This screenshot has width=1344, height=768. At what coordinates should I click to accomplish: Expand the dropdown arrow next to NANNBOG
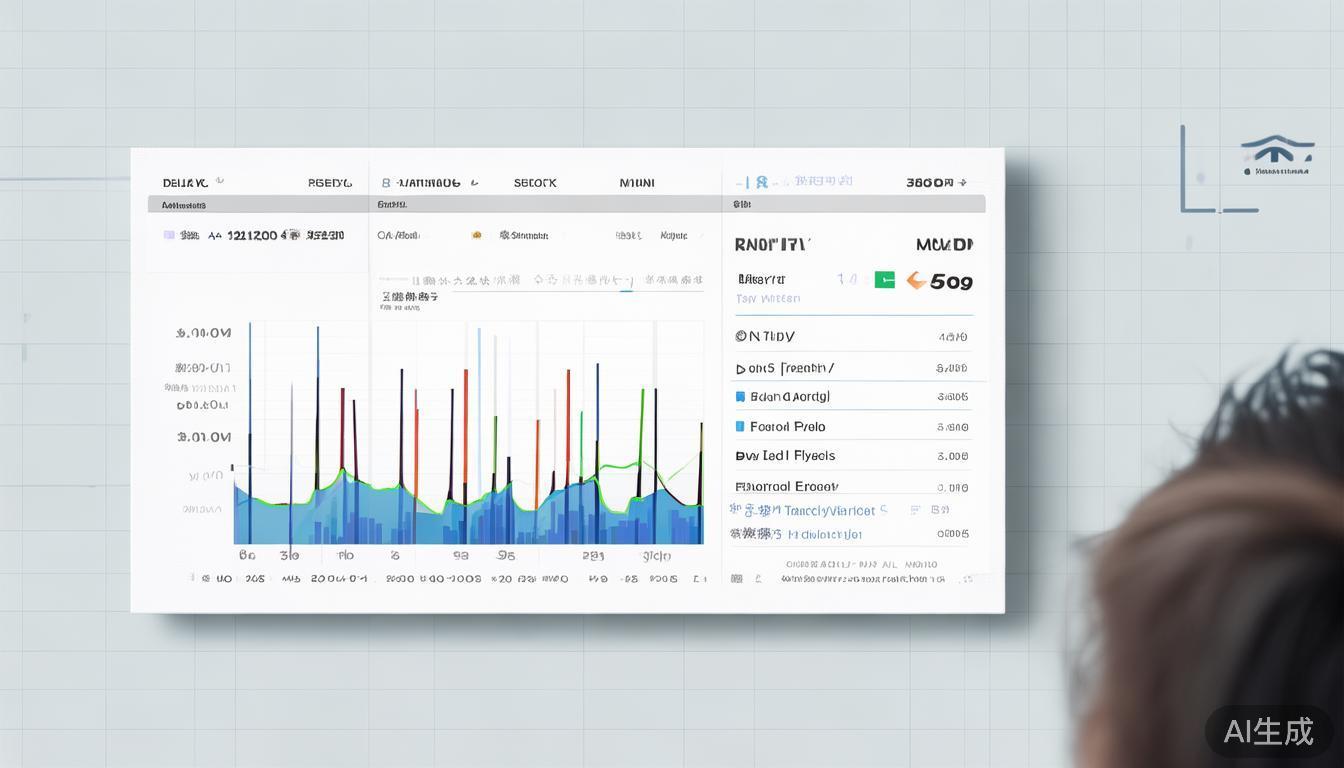[x=474, y=183]
